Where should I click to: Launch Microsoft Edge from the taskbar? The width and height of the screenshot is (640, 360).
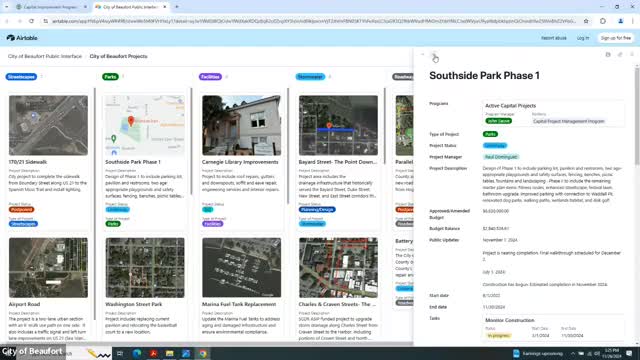[137, 353]
